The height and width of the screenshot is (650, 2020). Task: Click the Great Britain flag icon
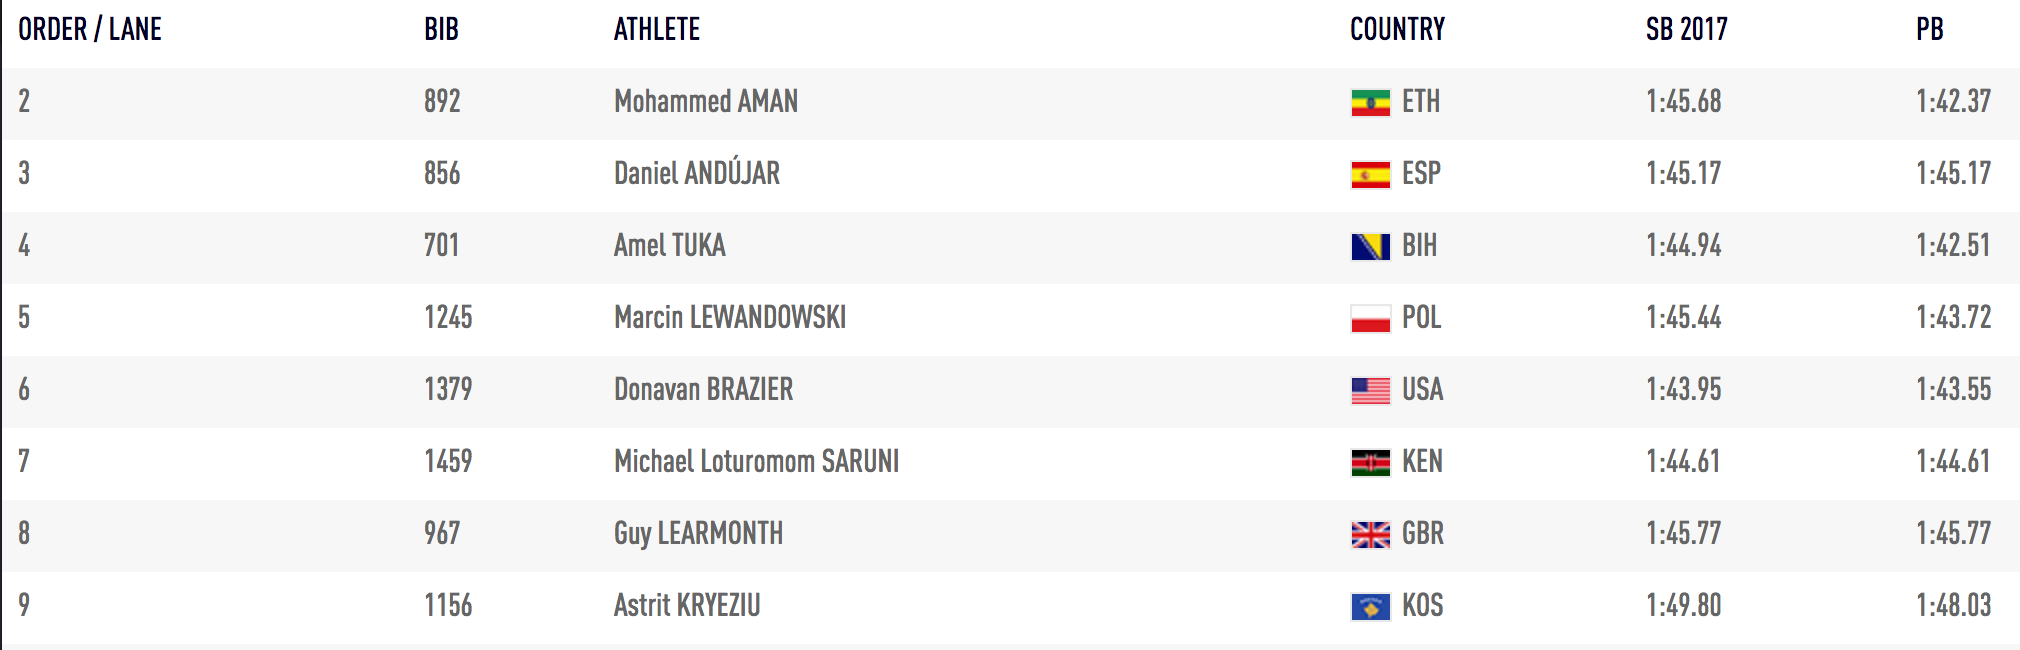(1370, 535)
